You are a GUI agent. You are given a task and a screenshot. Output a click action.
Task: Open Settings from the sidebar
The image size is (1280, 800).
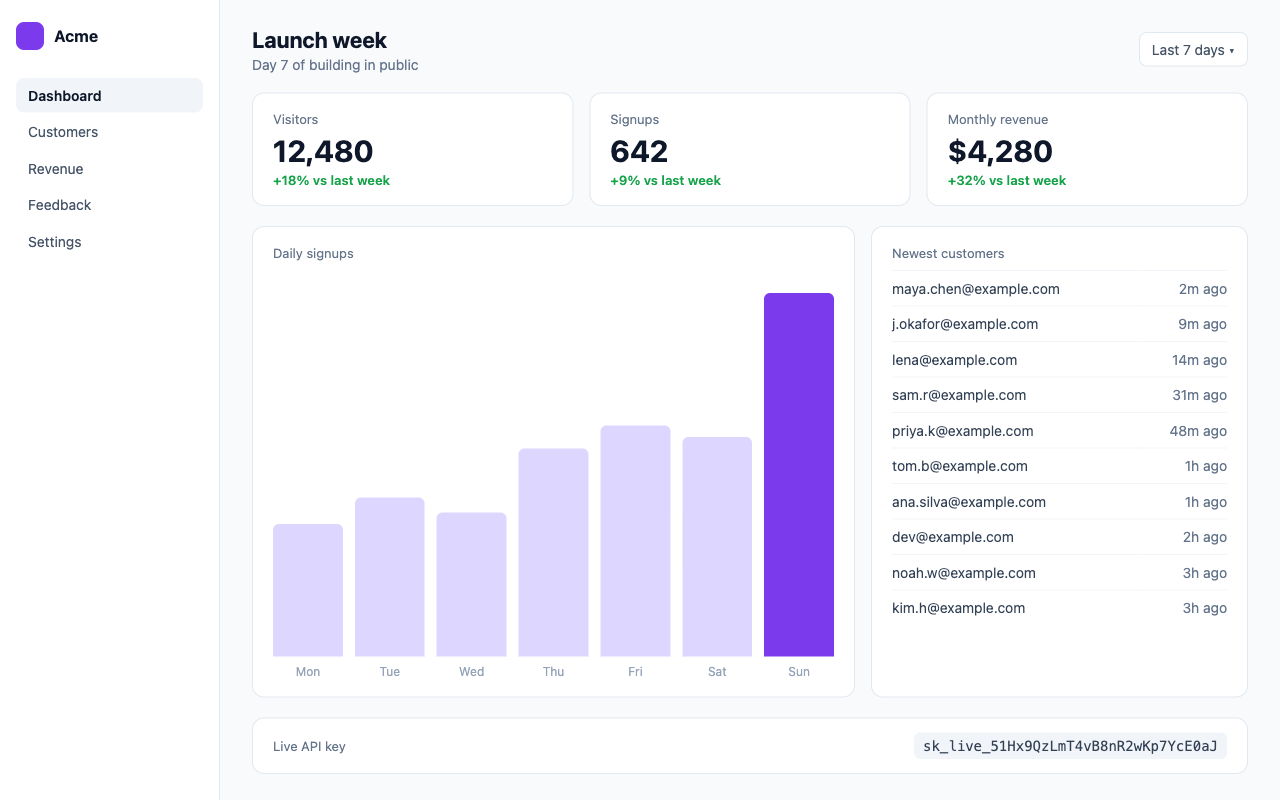109,242
